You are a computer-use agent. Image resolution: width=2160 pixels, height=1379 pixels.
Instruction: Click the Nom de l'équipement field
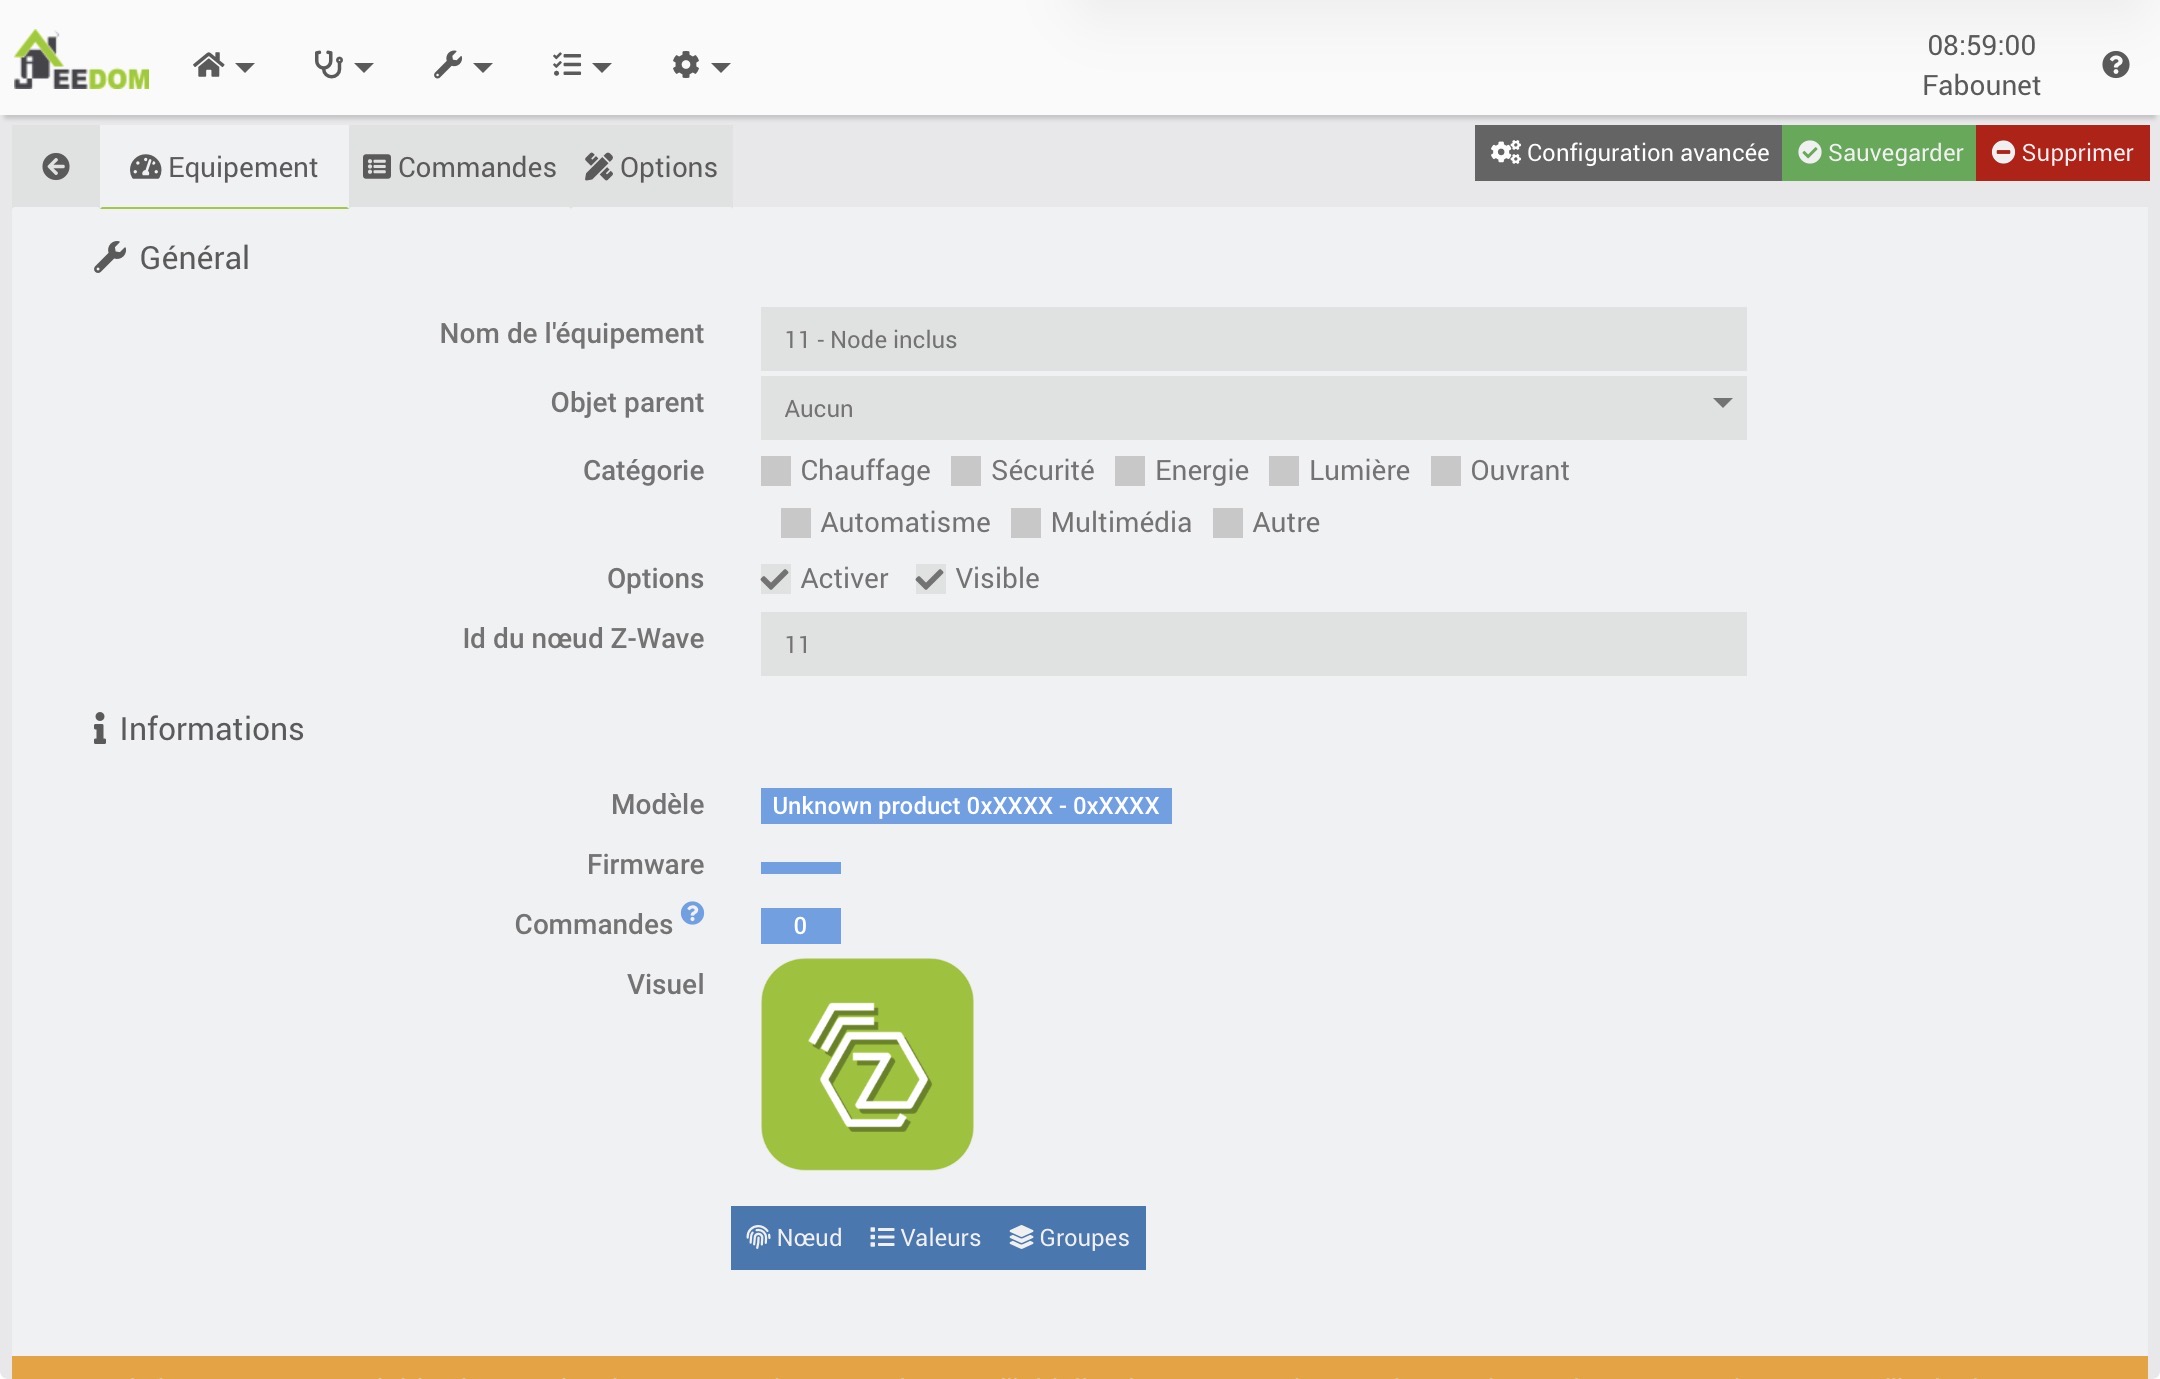click(1253, 339)
